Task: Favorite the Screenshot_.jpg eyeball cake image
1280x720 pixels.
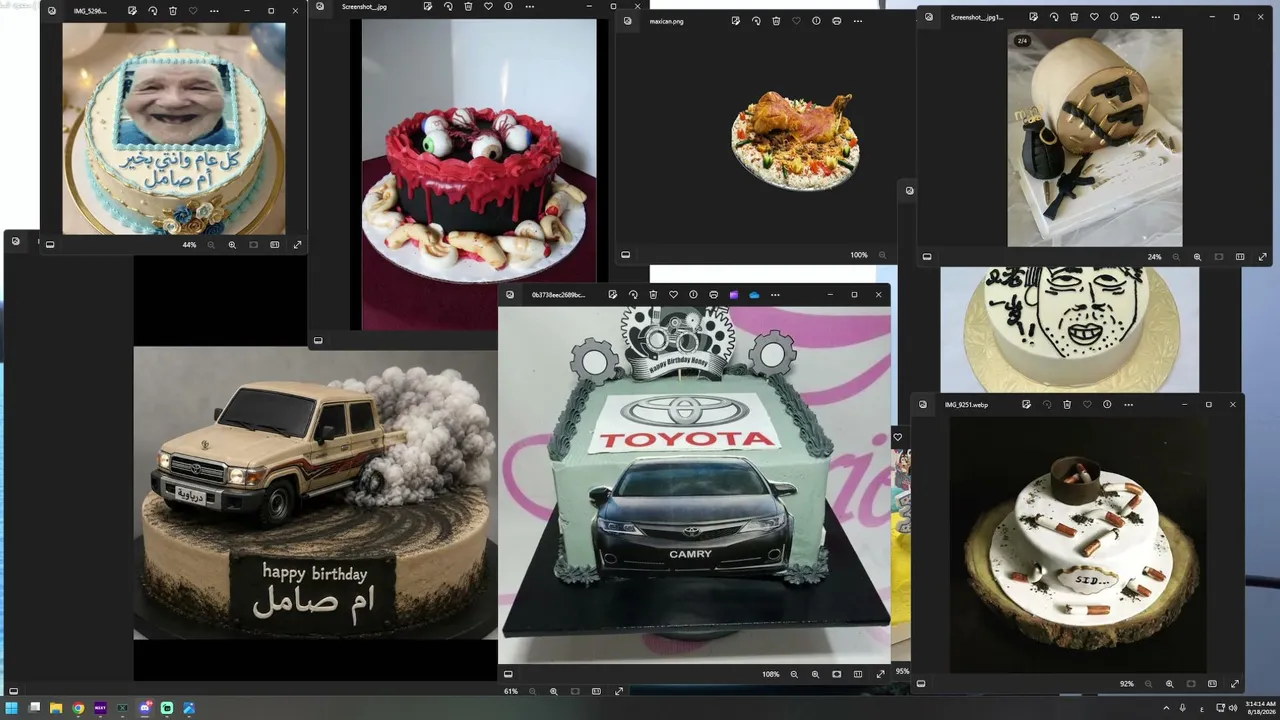Action: tap(488, 7)
